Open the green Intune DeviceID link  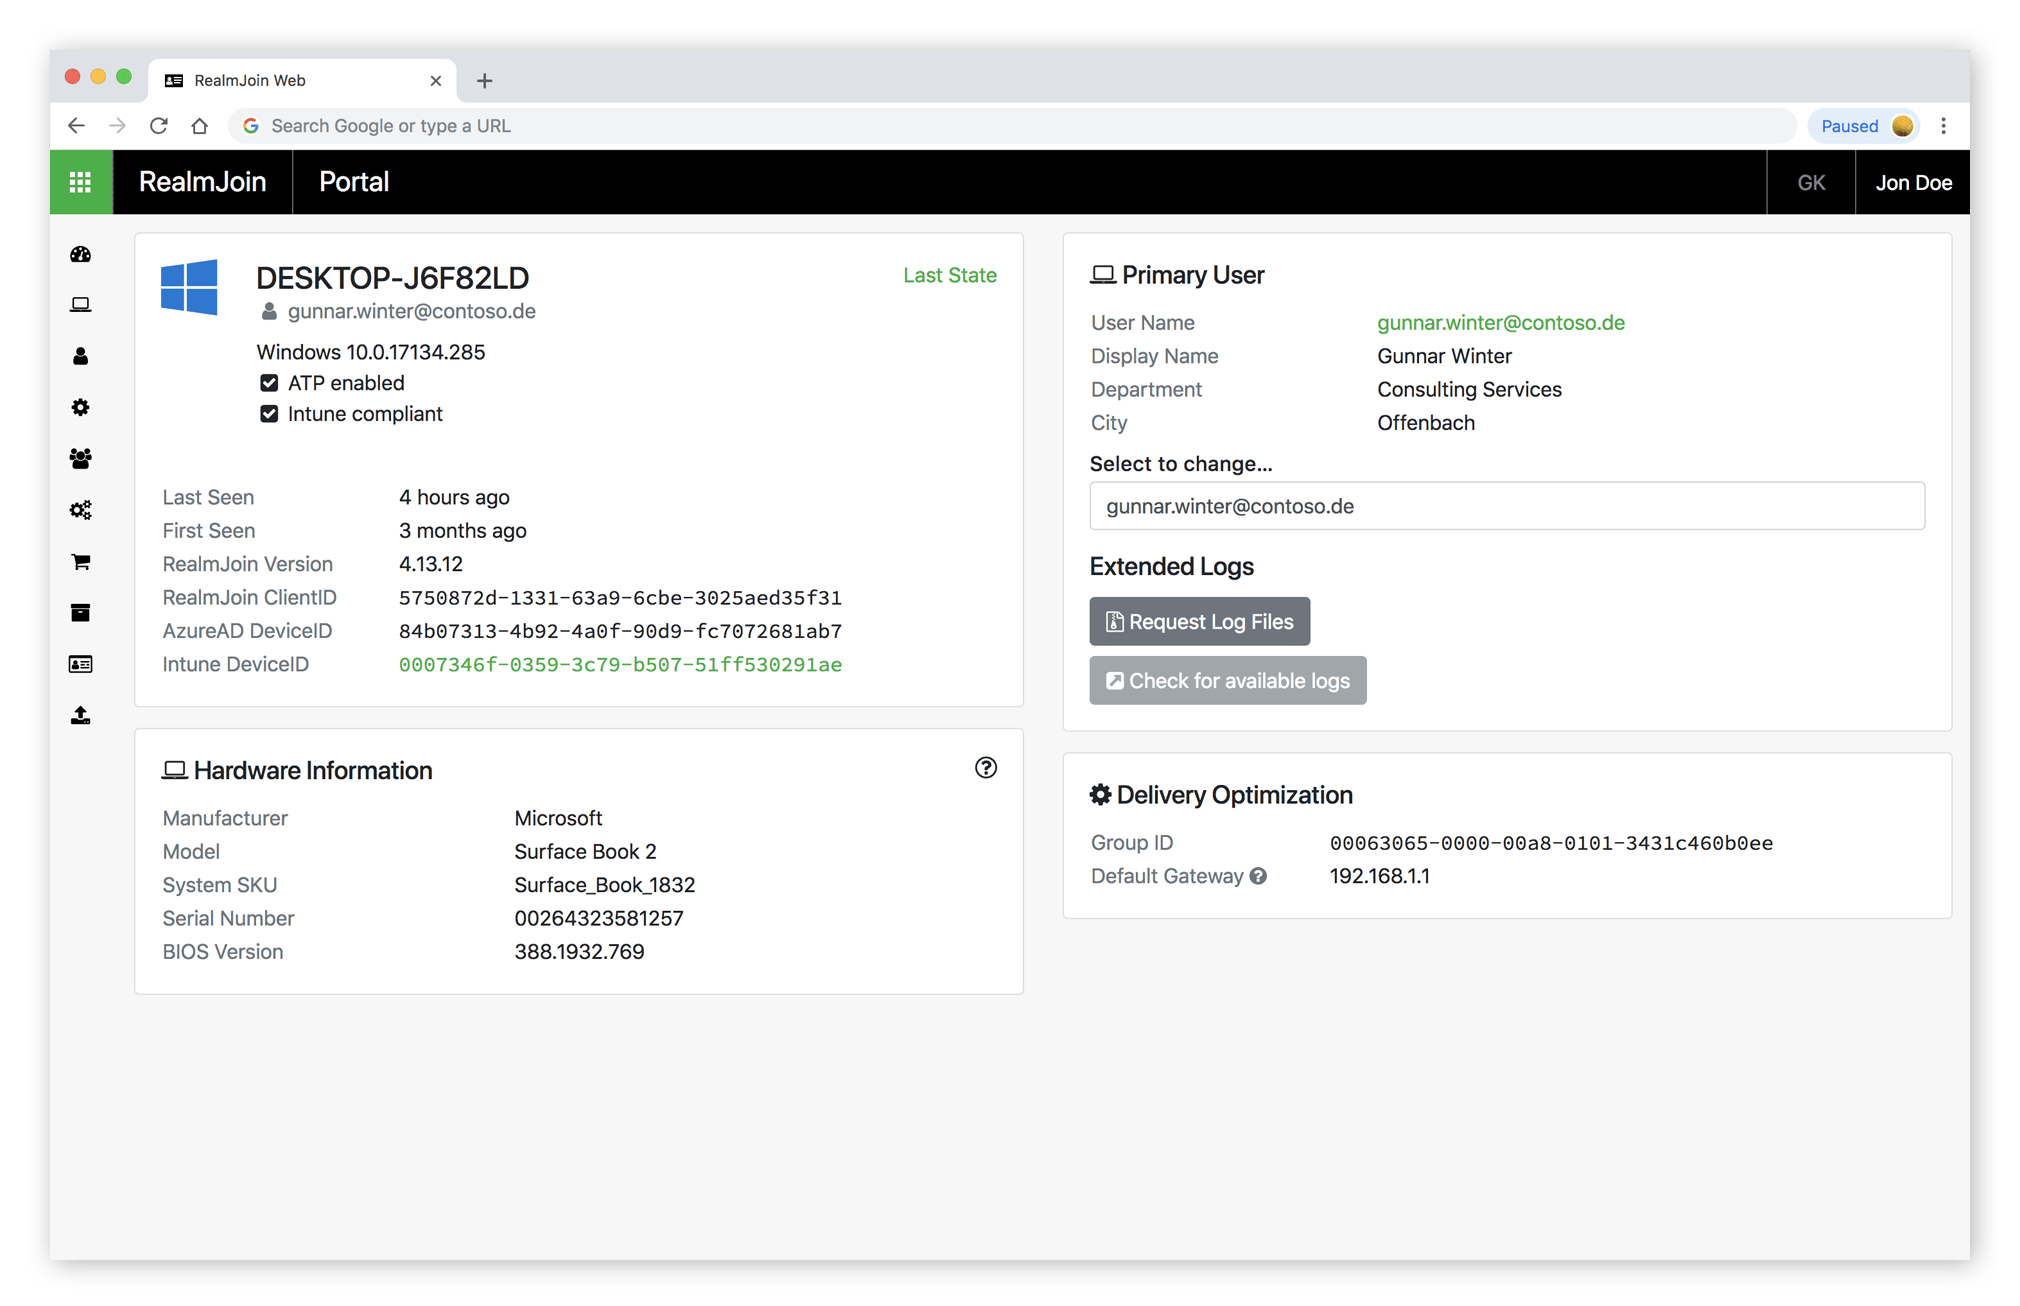coord(620,665)
